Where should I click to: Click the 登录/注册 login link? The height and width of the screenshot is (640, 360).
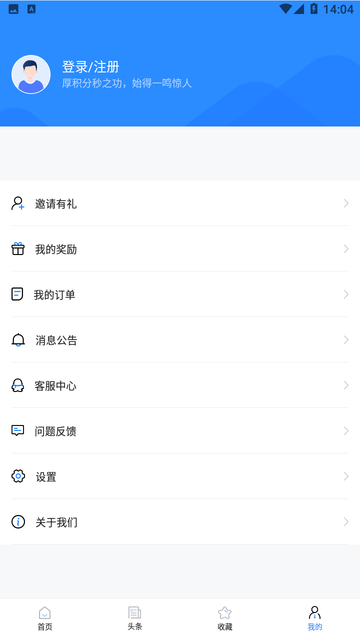click(x=91, y=67)
